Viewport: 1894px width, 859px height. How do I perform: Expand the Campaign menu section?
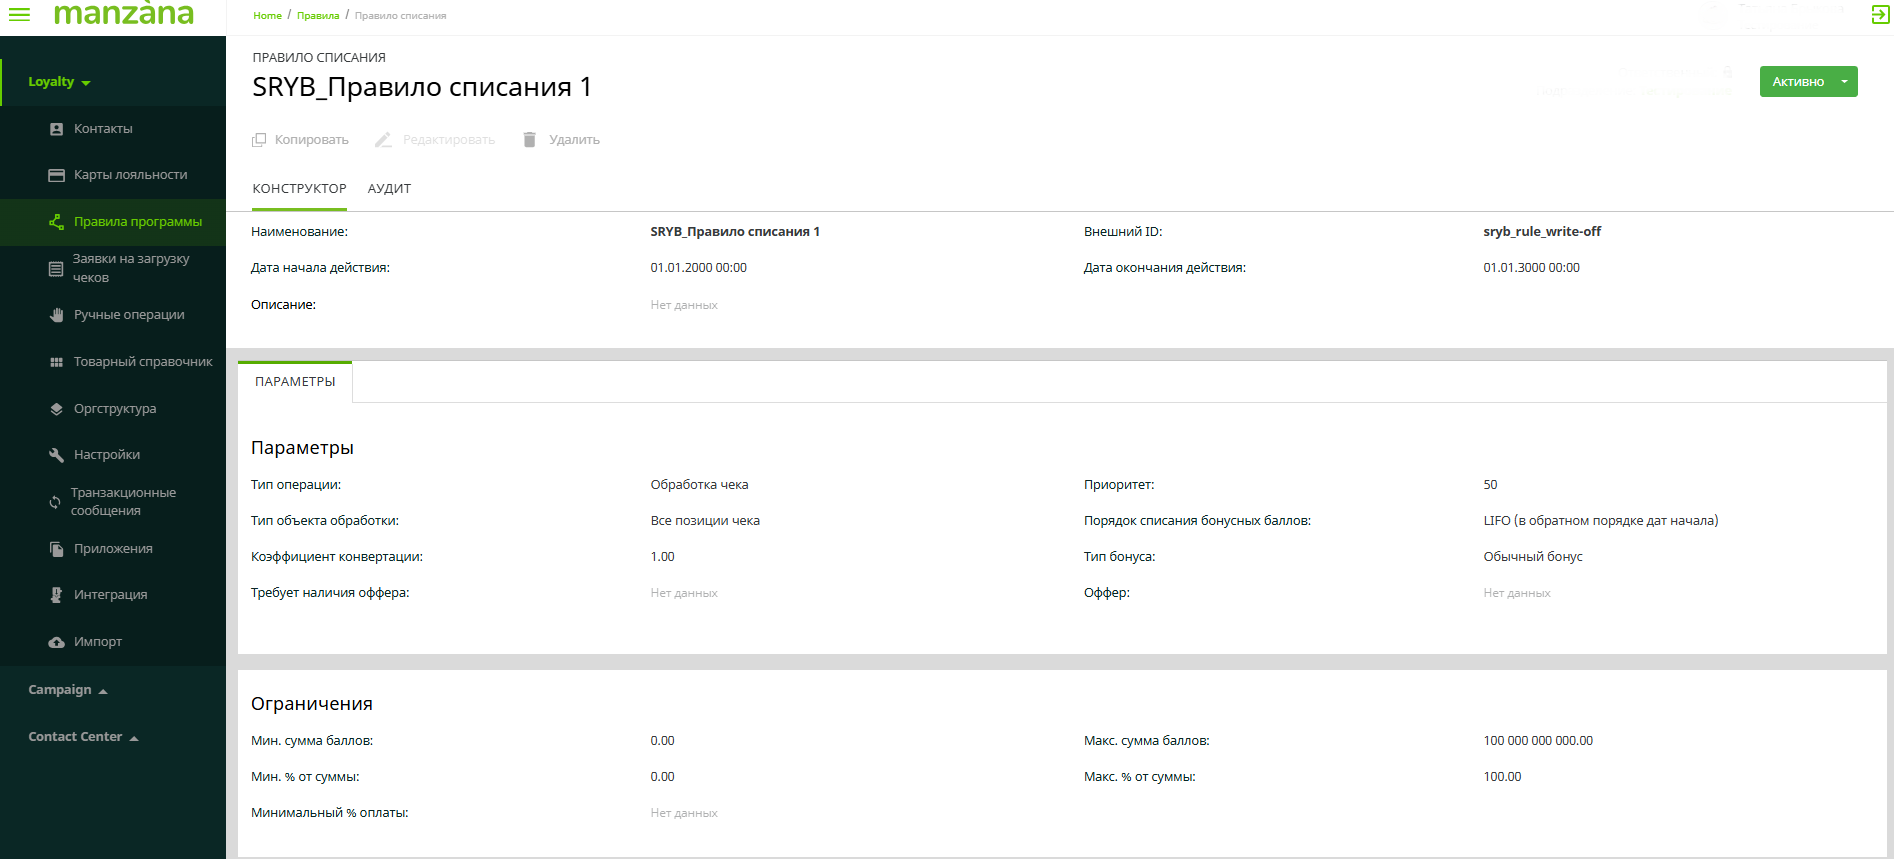(67, 690)
